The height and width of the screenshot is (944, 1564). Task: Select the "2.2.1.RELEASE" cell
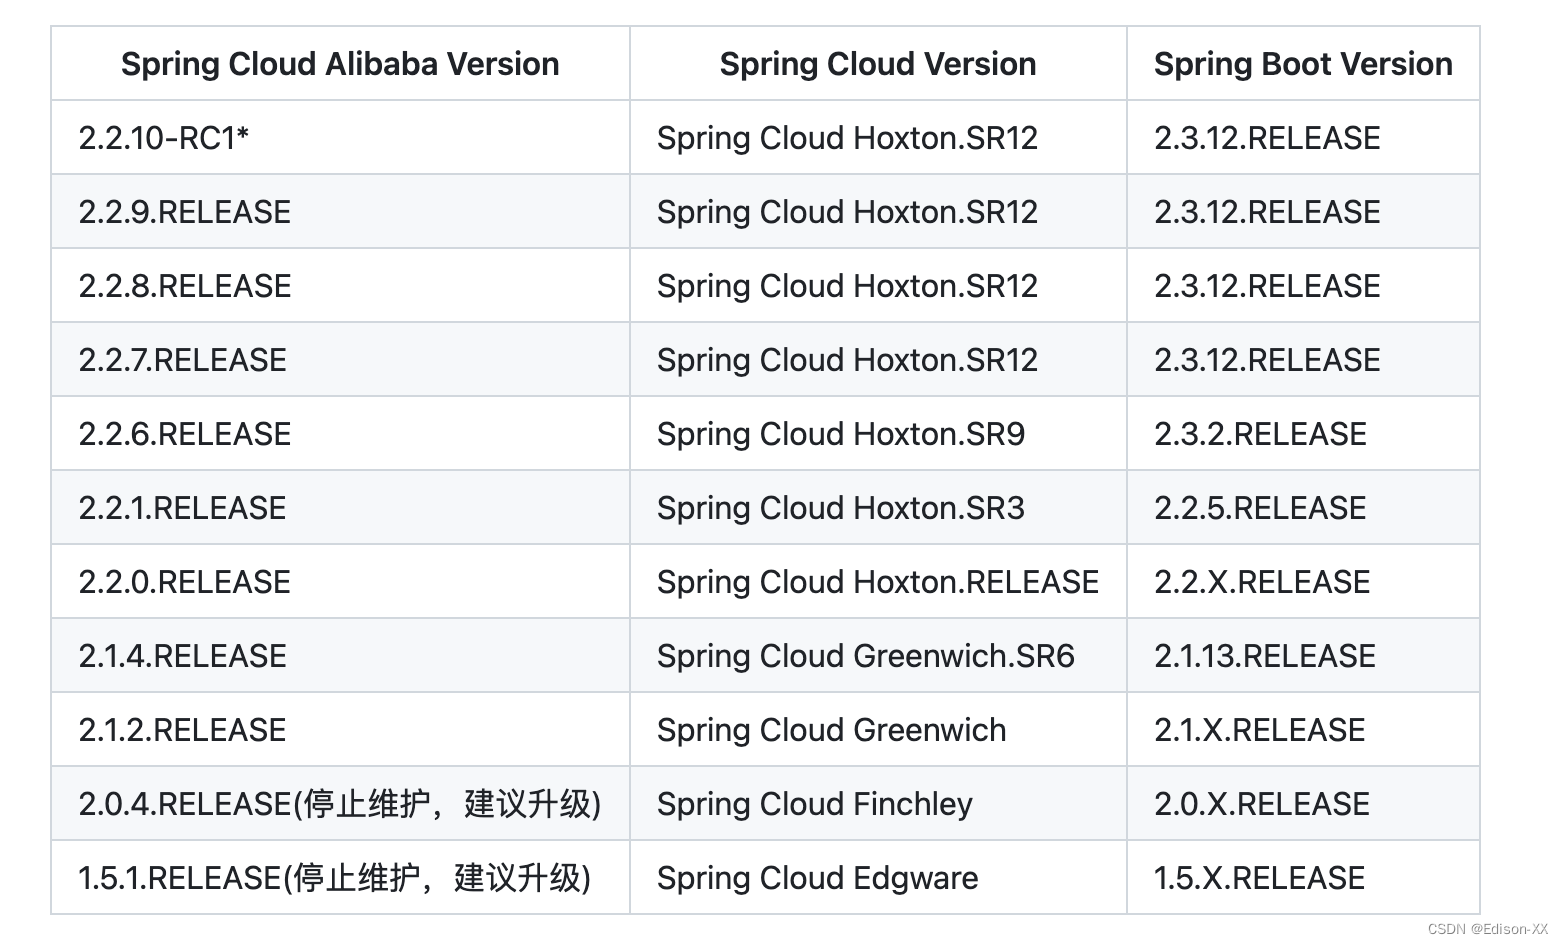coord(340,508)
